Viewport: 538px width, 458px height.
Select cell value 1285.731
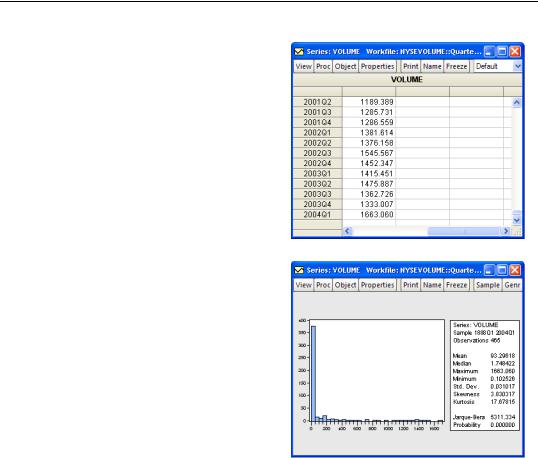pos(369,112)
